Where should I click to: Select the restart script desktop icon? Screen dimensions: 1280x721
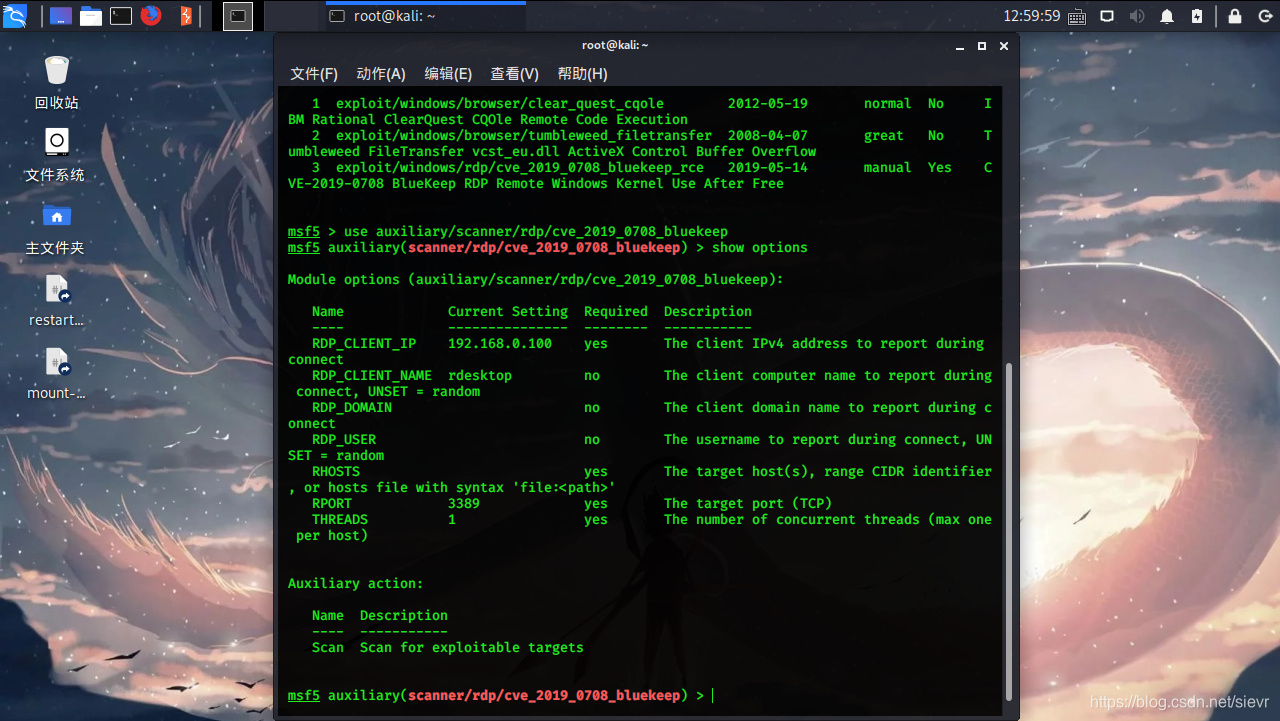[x=57, y=300]
